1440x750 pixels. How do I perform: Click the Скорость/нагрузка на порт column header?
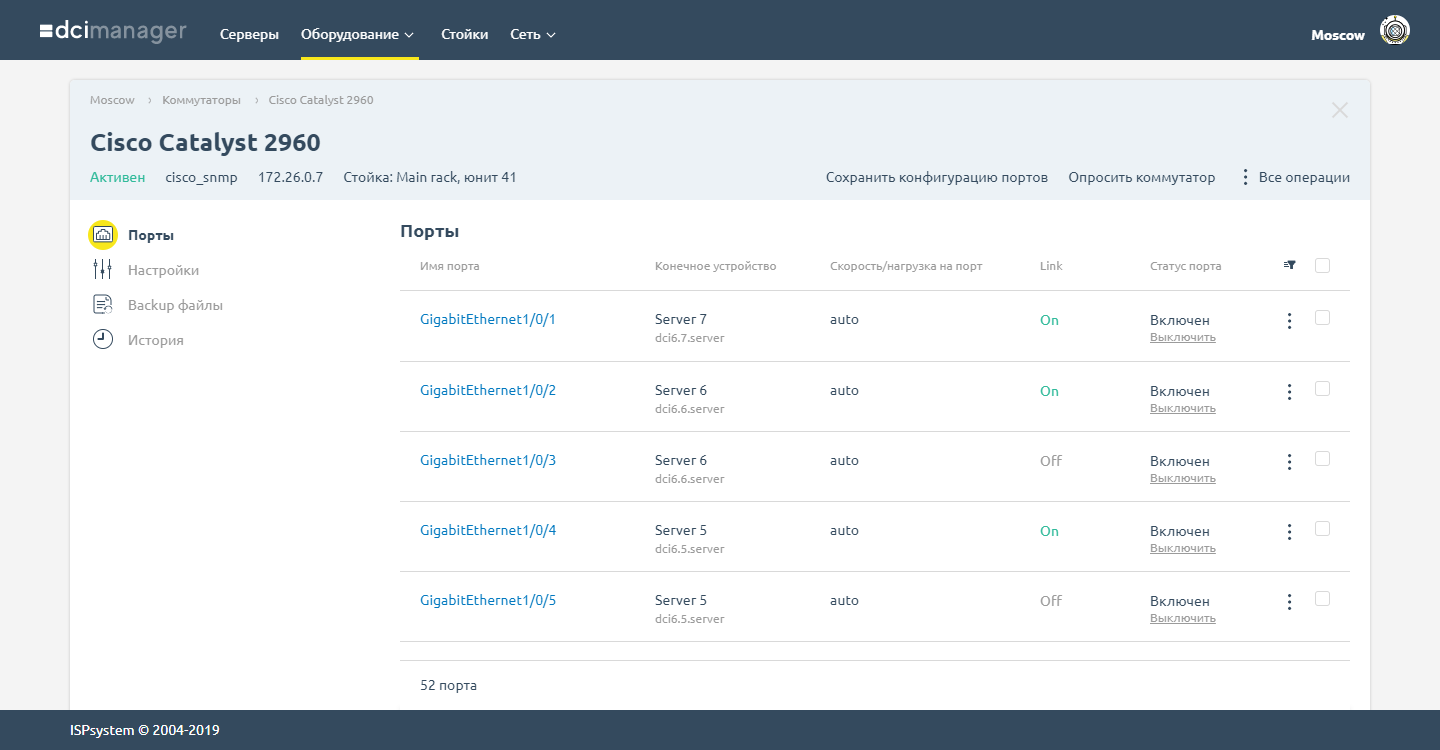coord(906,266)
